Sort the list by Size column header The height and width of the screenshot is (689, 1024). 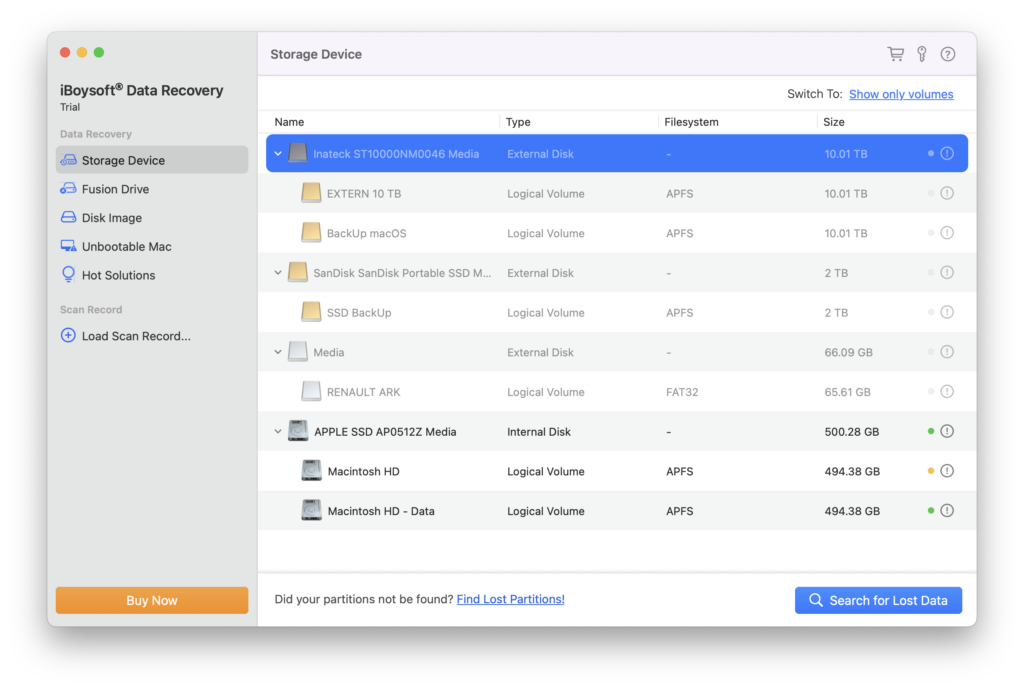pos(834,122)
